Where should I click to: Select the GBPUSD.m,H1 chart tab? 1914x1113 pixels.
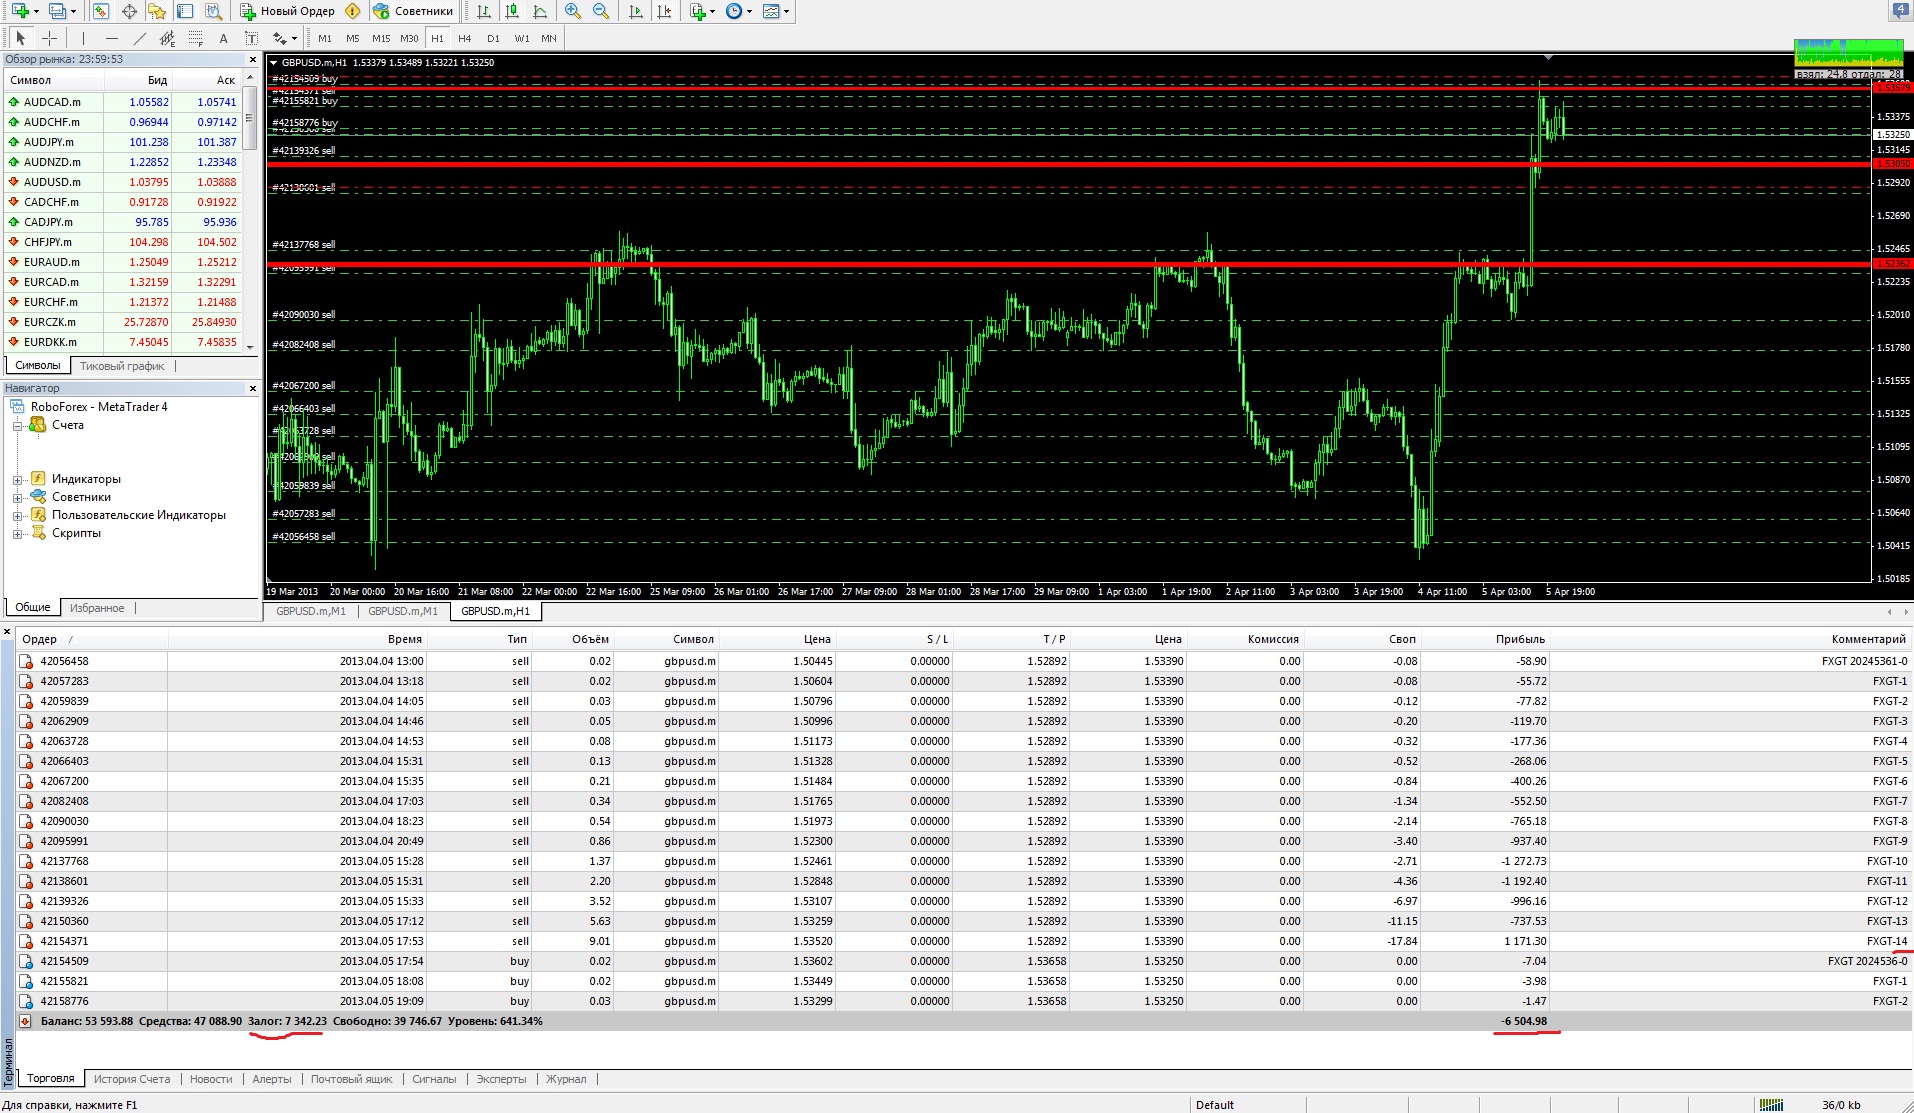click(x=495, y=611)
